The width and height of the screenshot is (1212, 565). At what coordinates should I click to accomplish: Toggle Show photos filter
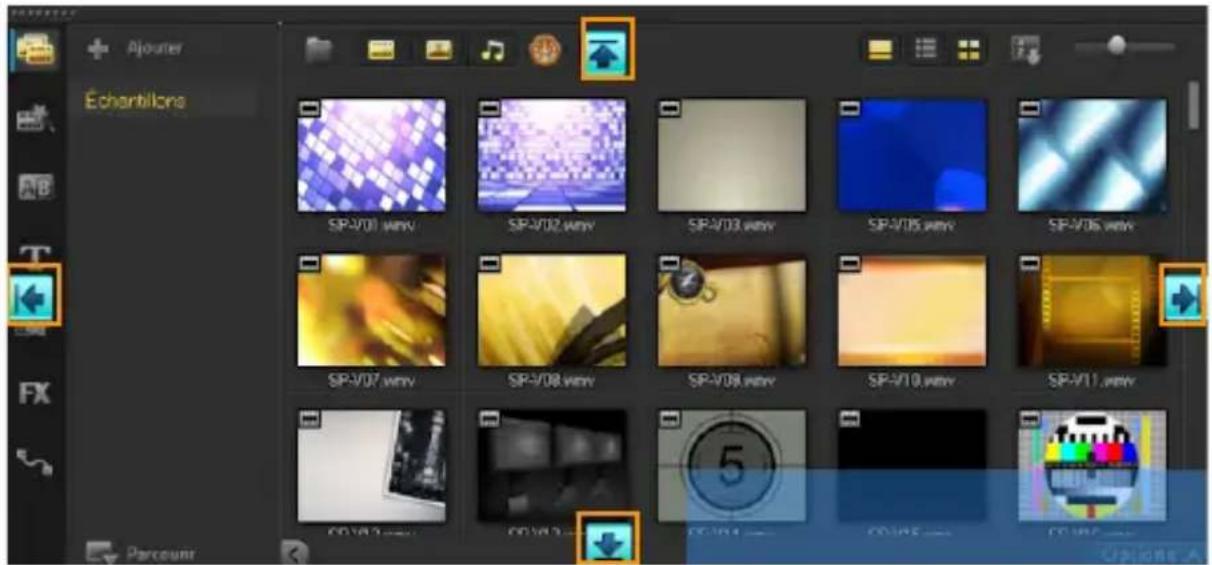pos(439,52)
